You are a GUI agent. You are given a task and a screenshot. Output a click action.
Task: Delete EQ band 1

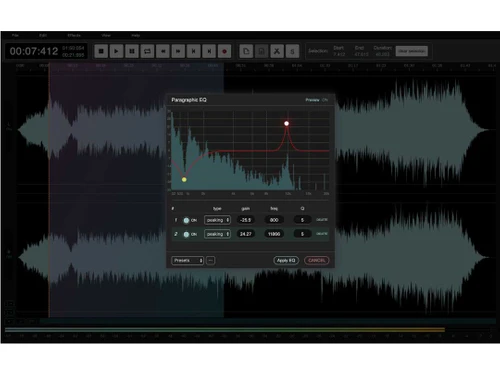click(322, 220)
